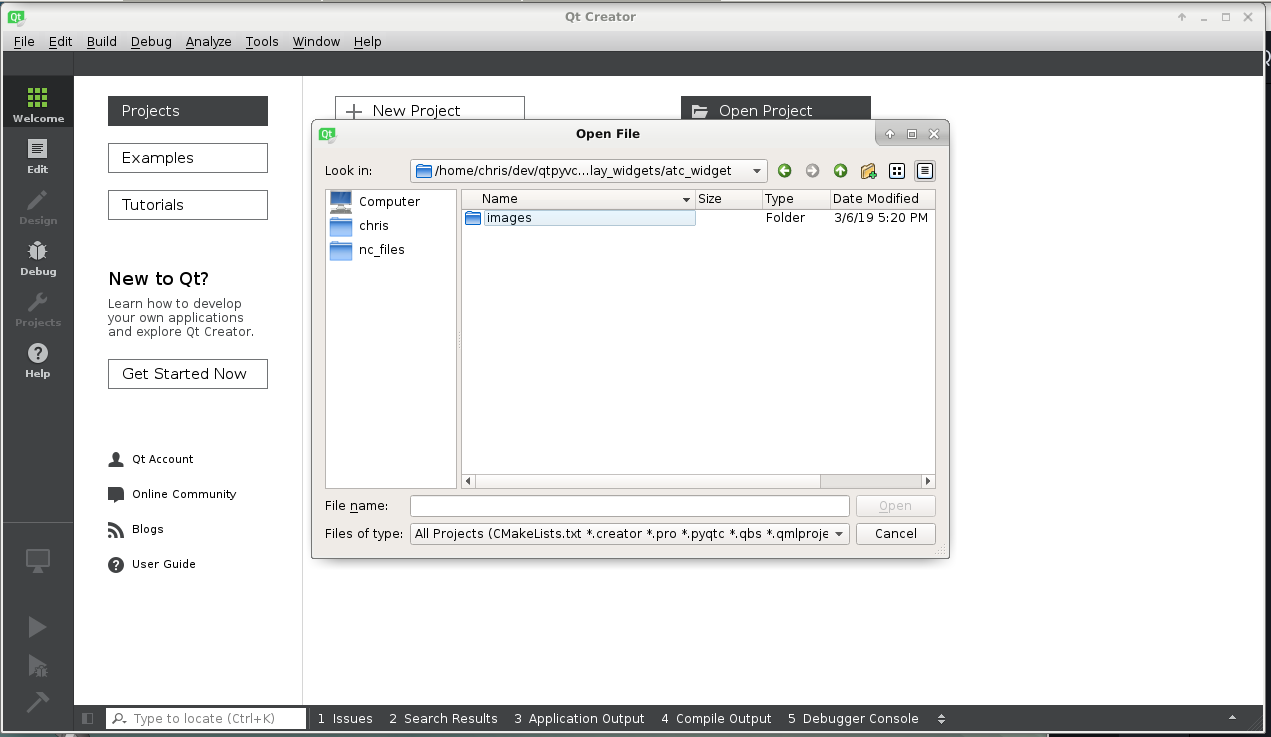Open the File menu
1271x737 pixels.
click(x=24, y=41)
